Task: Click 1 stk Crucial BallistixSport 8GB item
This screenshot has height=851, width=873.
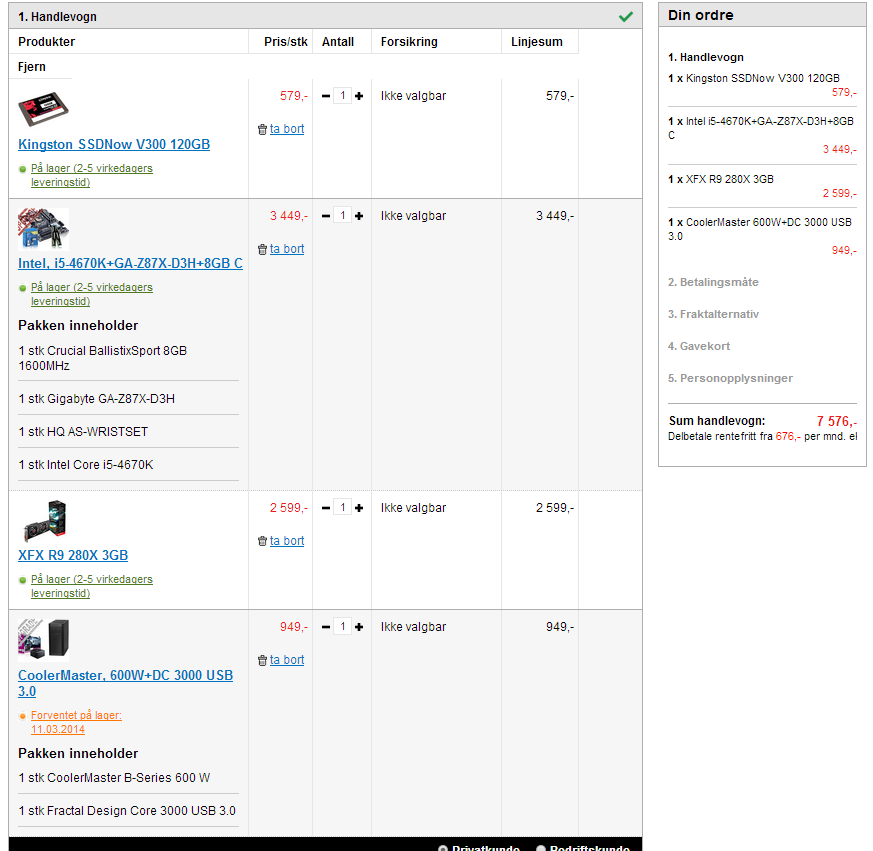Action: (102, 358)
